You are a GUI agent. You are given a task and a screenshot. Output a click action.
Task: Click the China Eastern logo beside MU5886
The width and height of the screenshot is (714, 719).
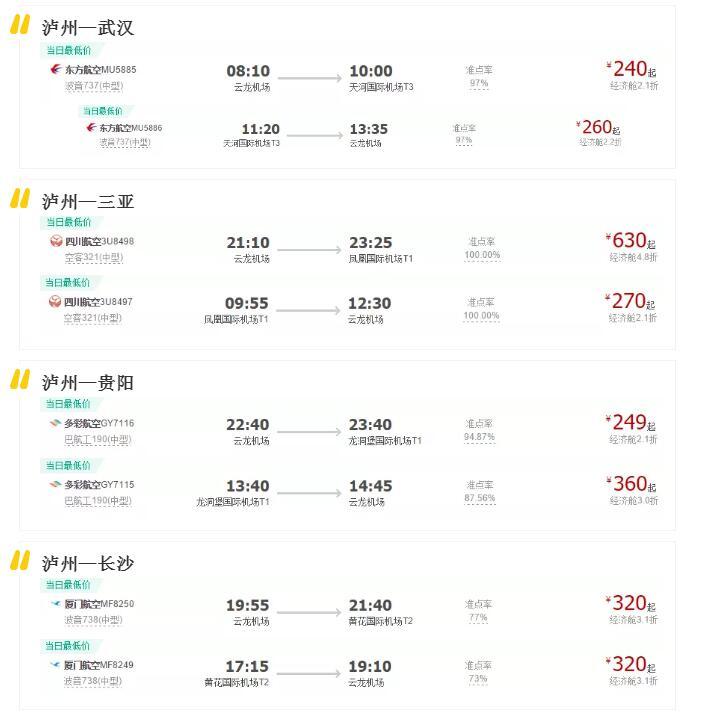coord(91,128)
